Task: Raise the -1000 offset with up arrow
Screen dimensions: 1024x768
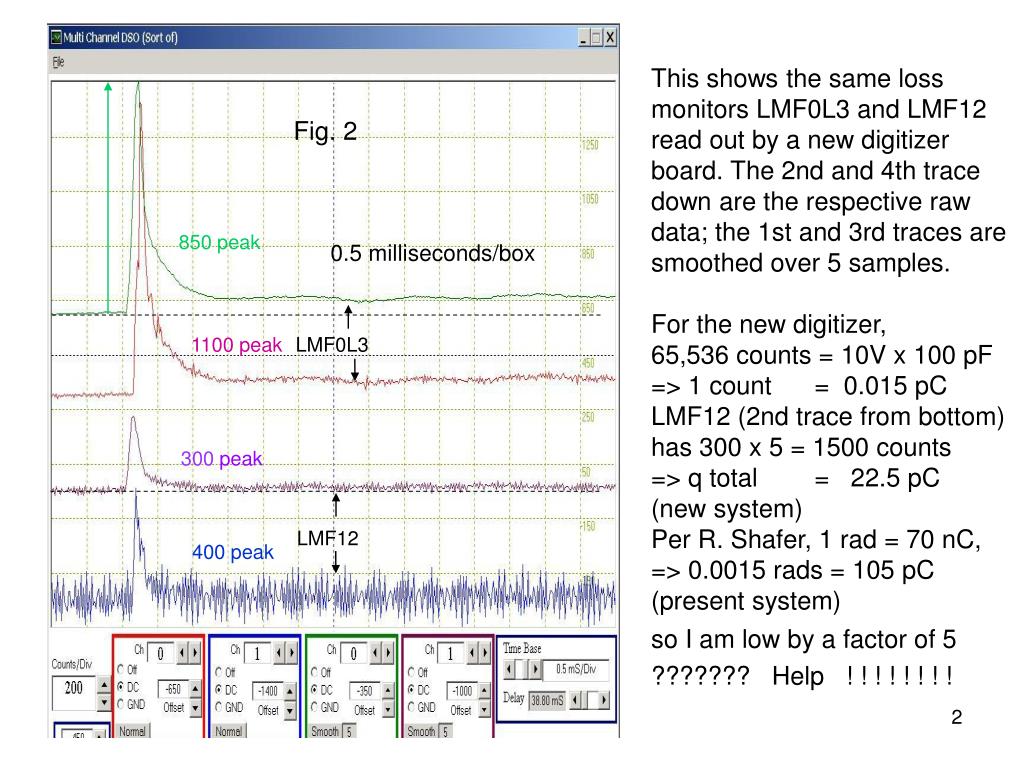Action: [484, 690]
